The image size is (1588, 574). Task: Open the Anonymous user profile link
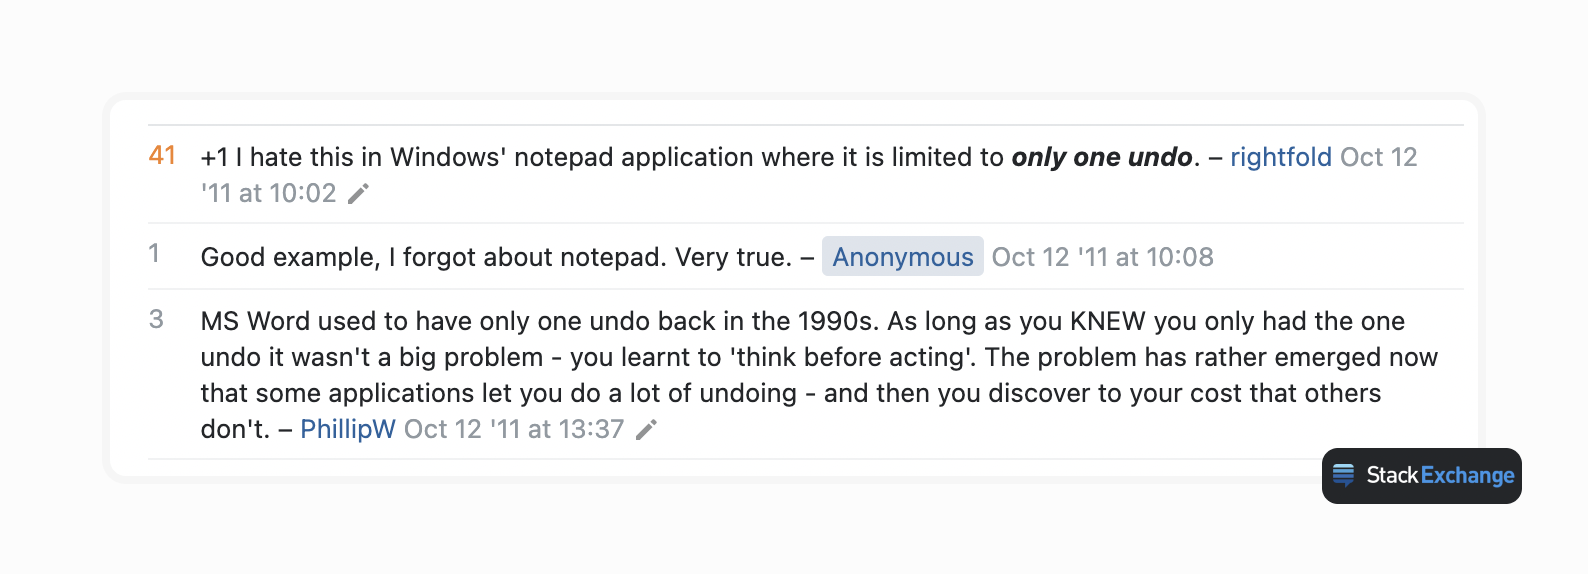902,257
